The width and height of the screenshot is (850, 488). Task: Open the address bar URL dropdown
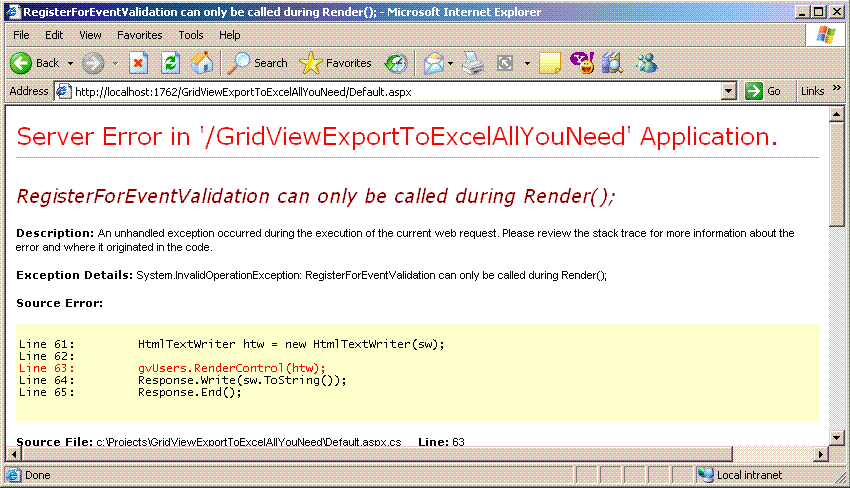(x=729, y=91)
